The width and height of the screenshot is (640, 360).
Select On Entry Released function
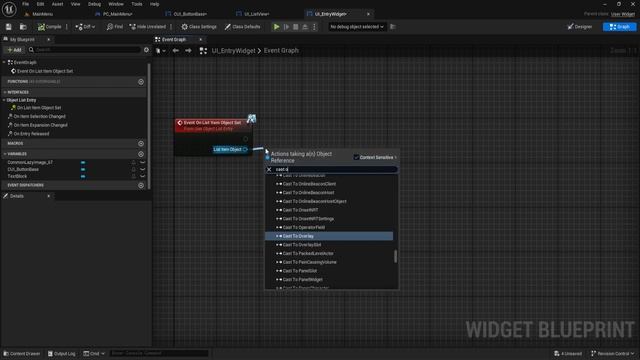pos(31,133)
